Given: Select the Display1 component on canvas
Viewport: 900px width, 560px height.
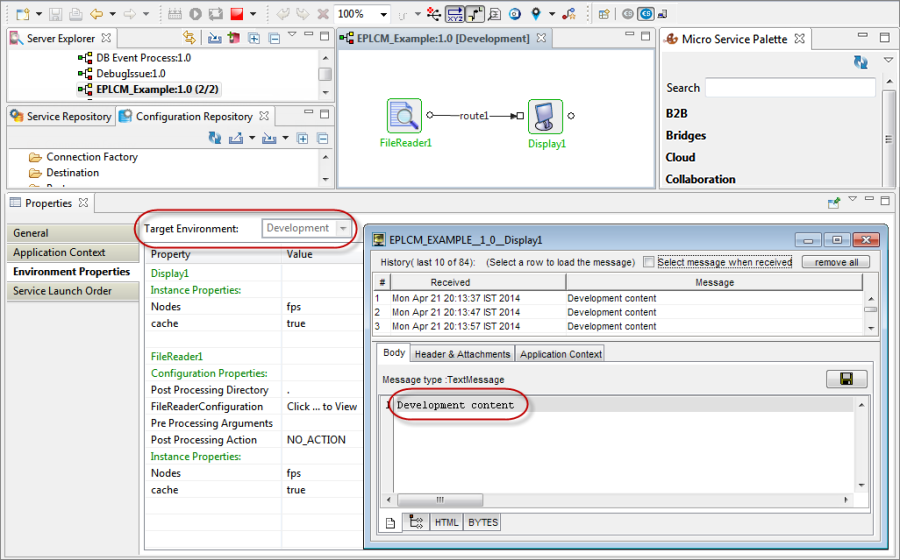Looking at the screenshot, I should (546, 117).
